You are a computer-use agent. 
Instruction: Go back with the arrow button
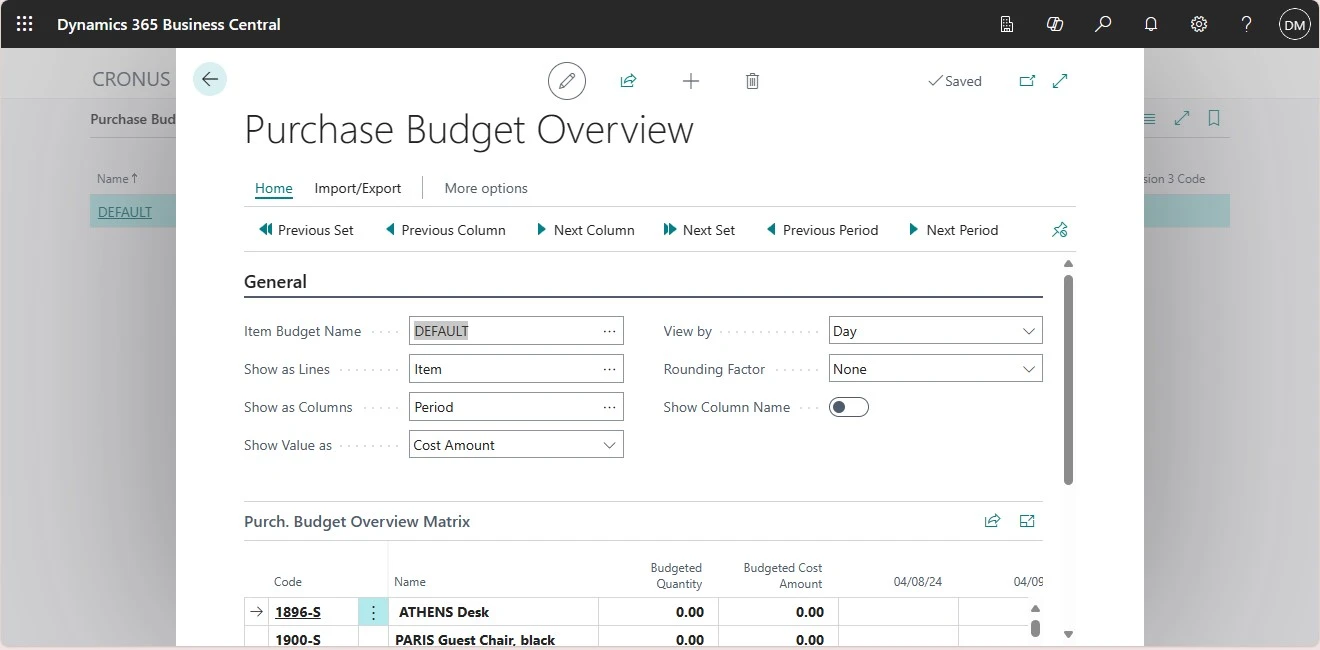click(x=210, y=80)
